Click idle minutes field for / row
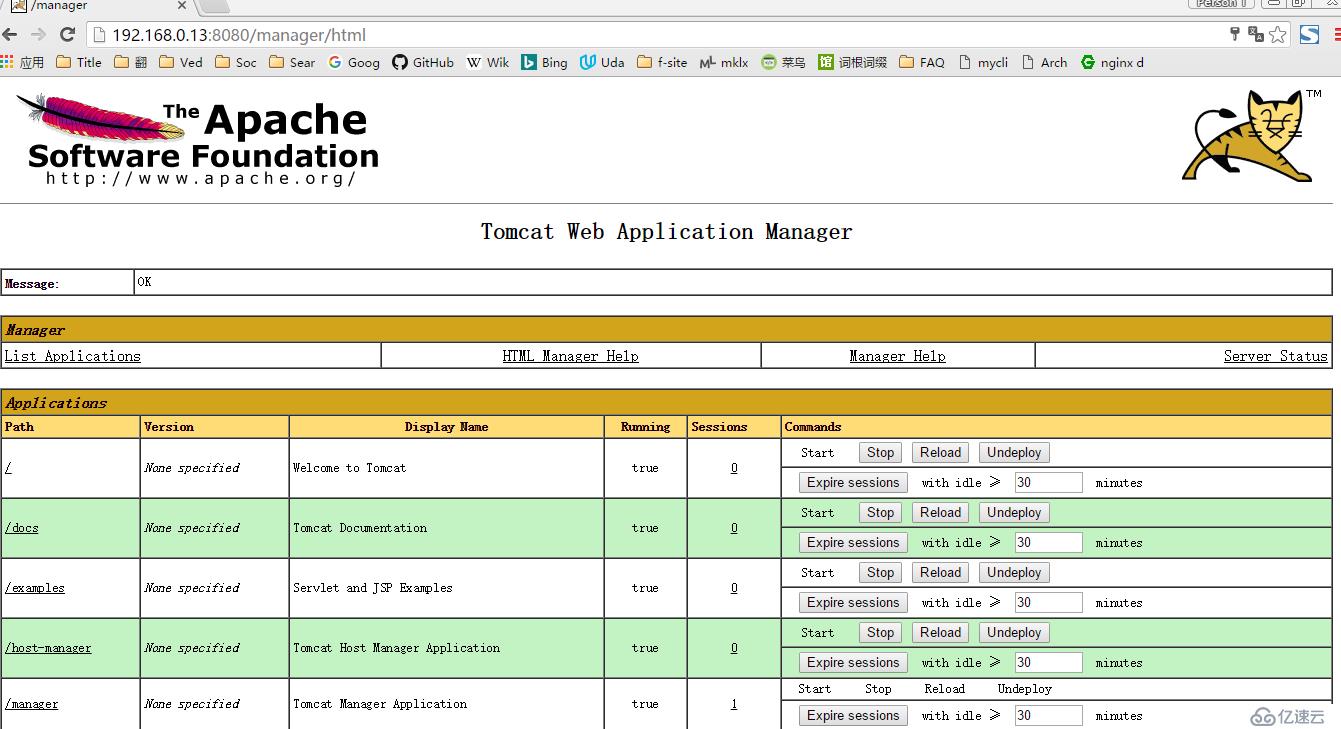This screenshot has width=1341, height=729. pyautogui.click(x=1048, y=483)
